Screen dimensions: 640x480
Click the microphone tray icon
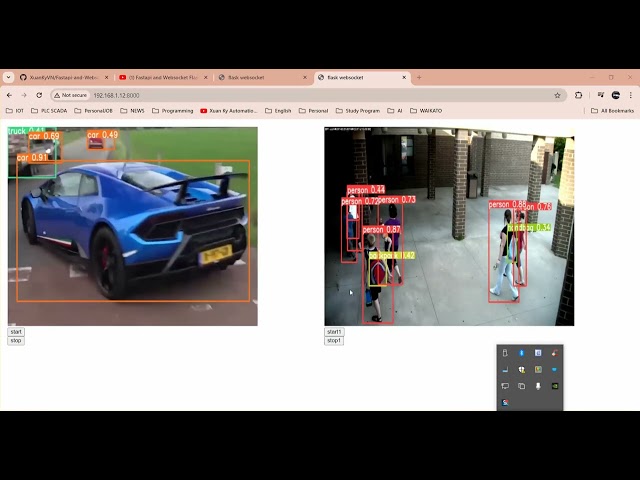tap(538, 386)
